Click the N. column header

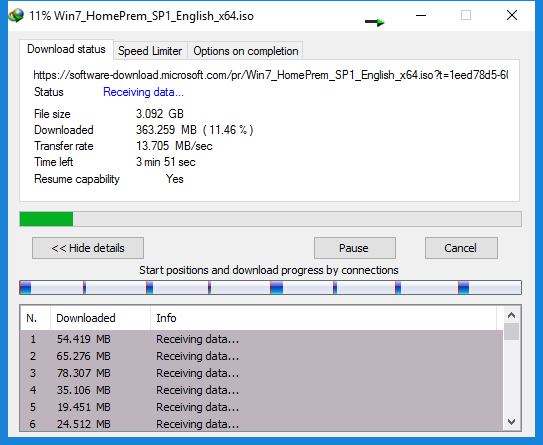click(35, 318)
